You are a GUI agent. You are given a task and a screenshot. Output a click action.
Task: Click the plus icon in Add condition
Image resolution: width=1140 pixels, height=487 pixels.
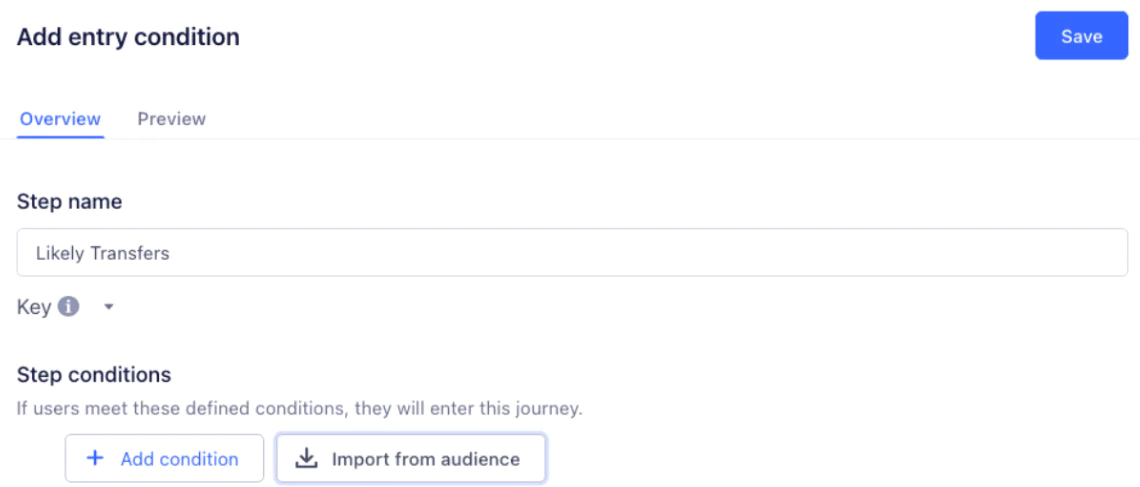(95, 459)
